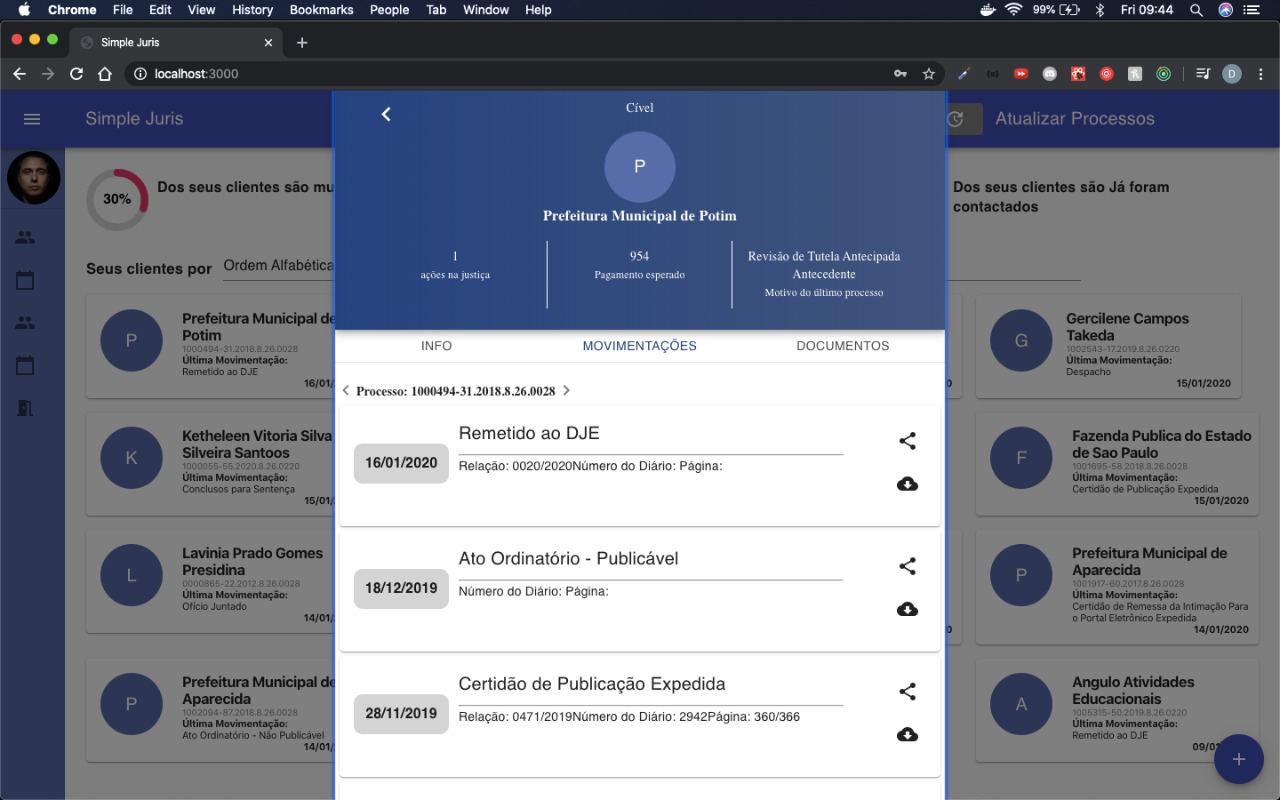Click the back arrow in client header
Screen dimensions: 1280x800
click(386, 115)
